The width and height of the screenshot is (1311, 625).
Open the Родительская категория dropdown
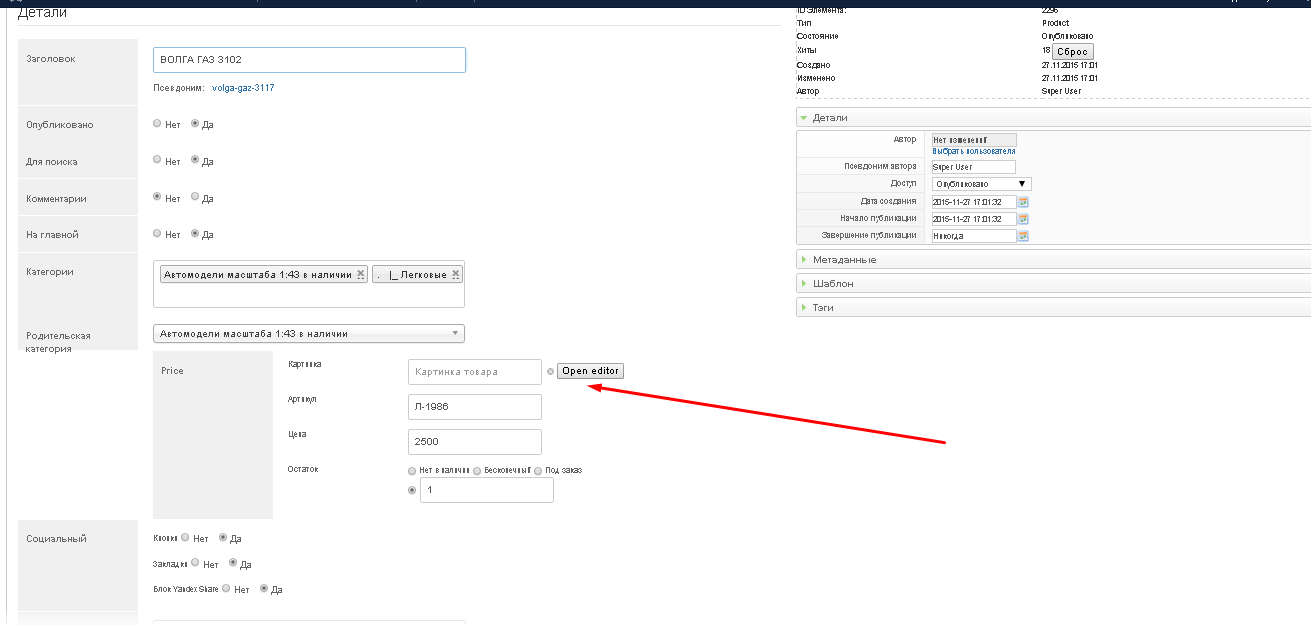point(308,334)
